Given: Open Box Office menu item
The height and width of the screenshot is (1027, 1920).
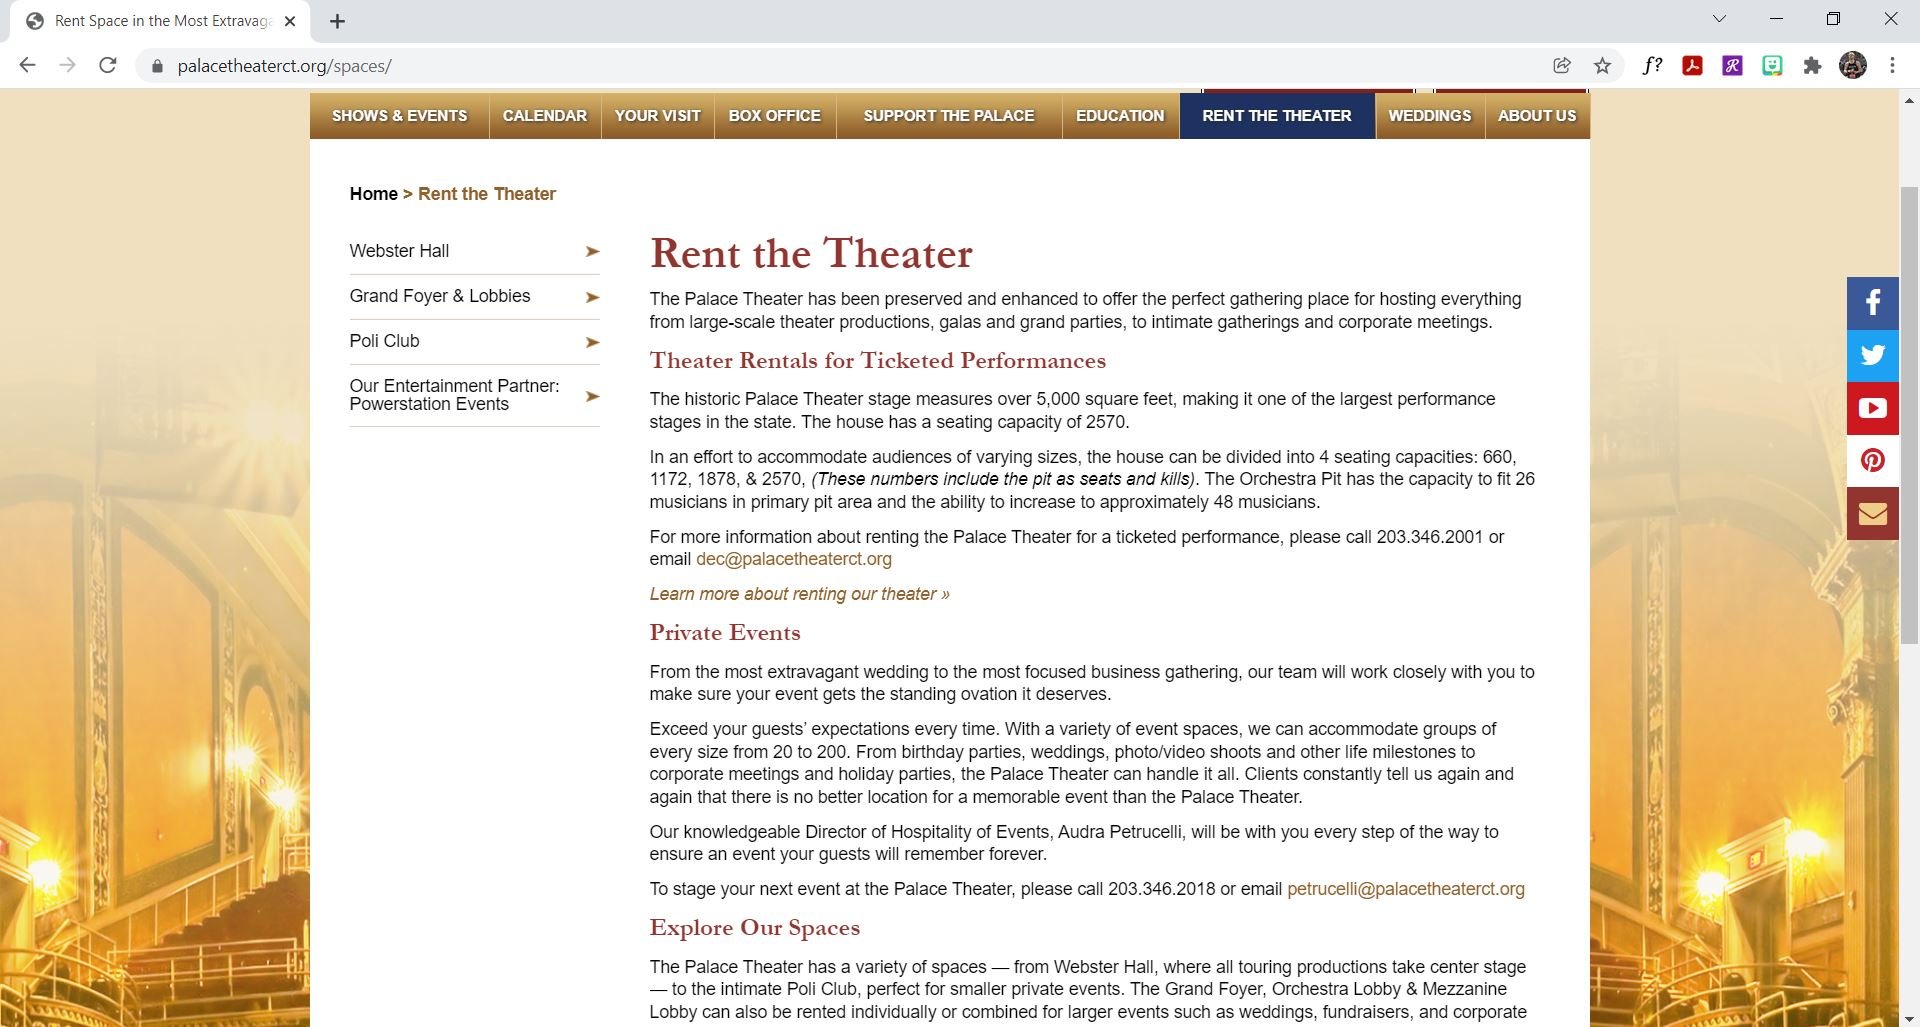Looking at the screenshot, I should click(775, 116).
